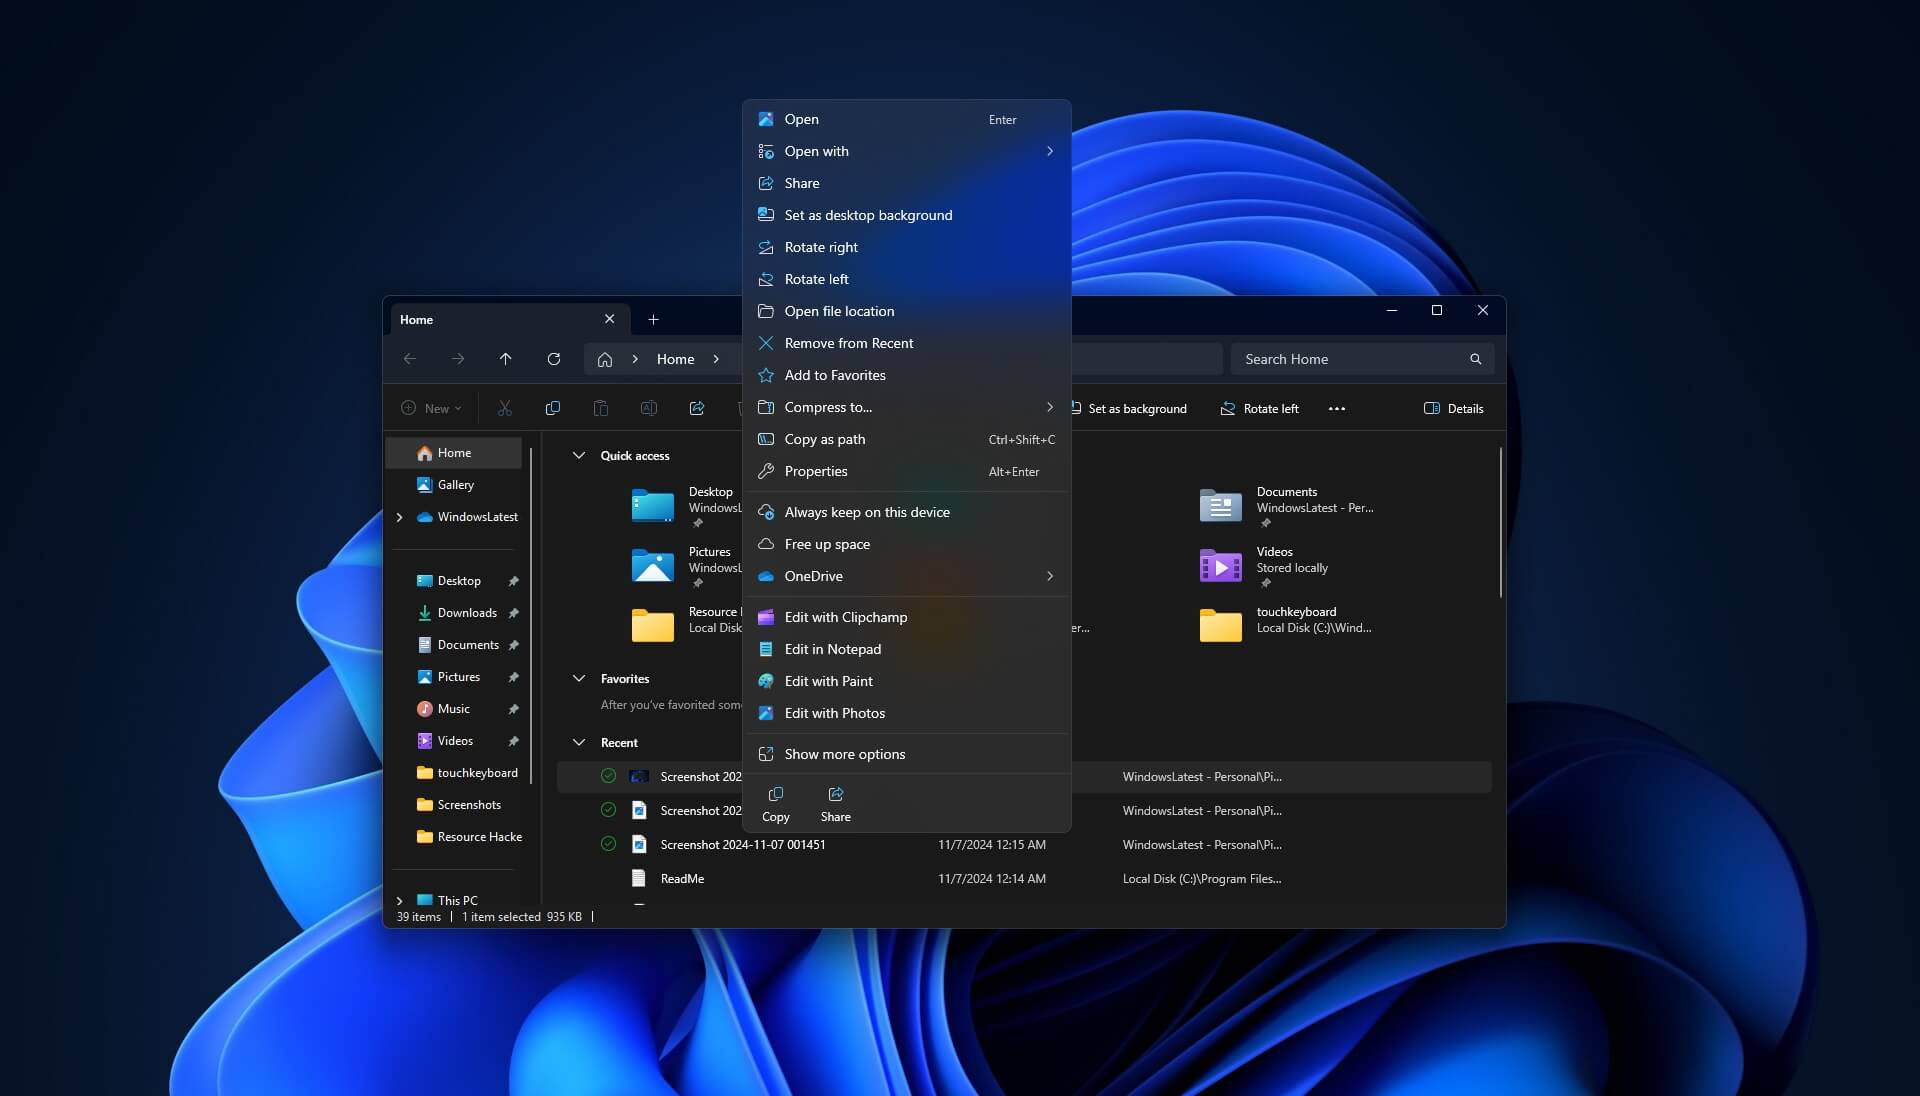1920x1096 pixels.
Task: Click the search magnifier icon
Action: point(1476,359)
